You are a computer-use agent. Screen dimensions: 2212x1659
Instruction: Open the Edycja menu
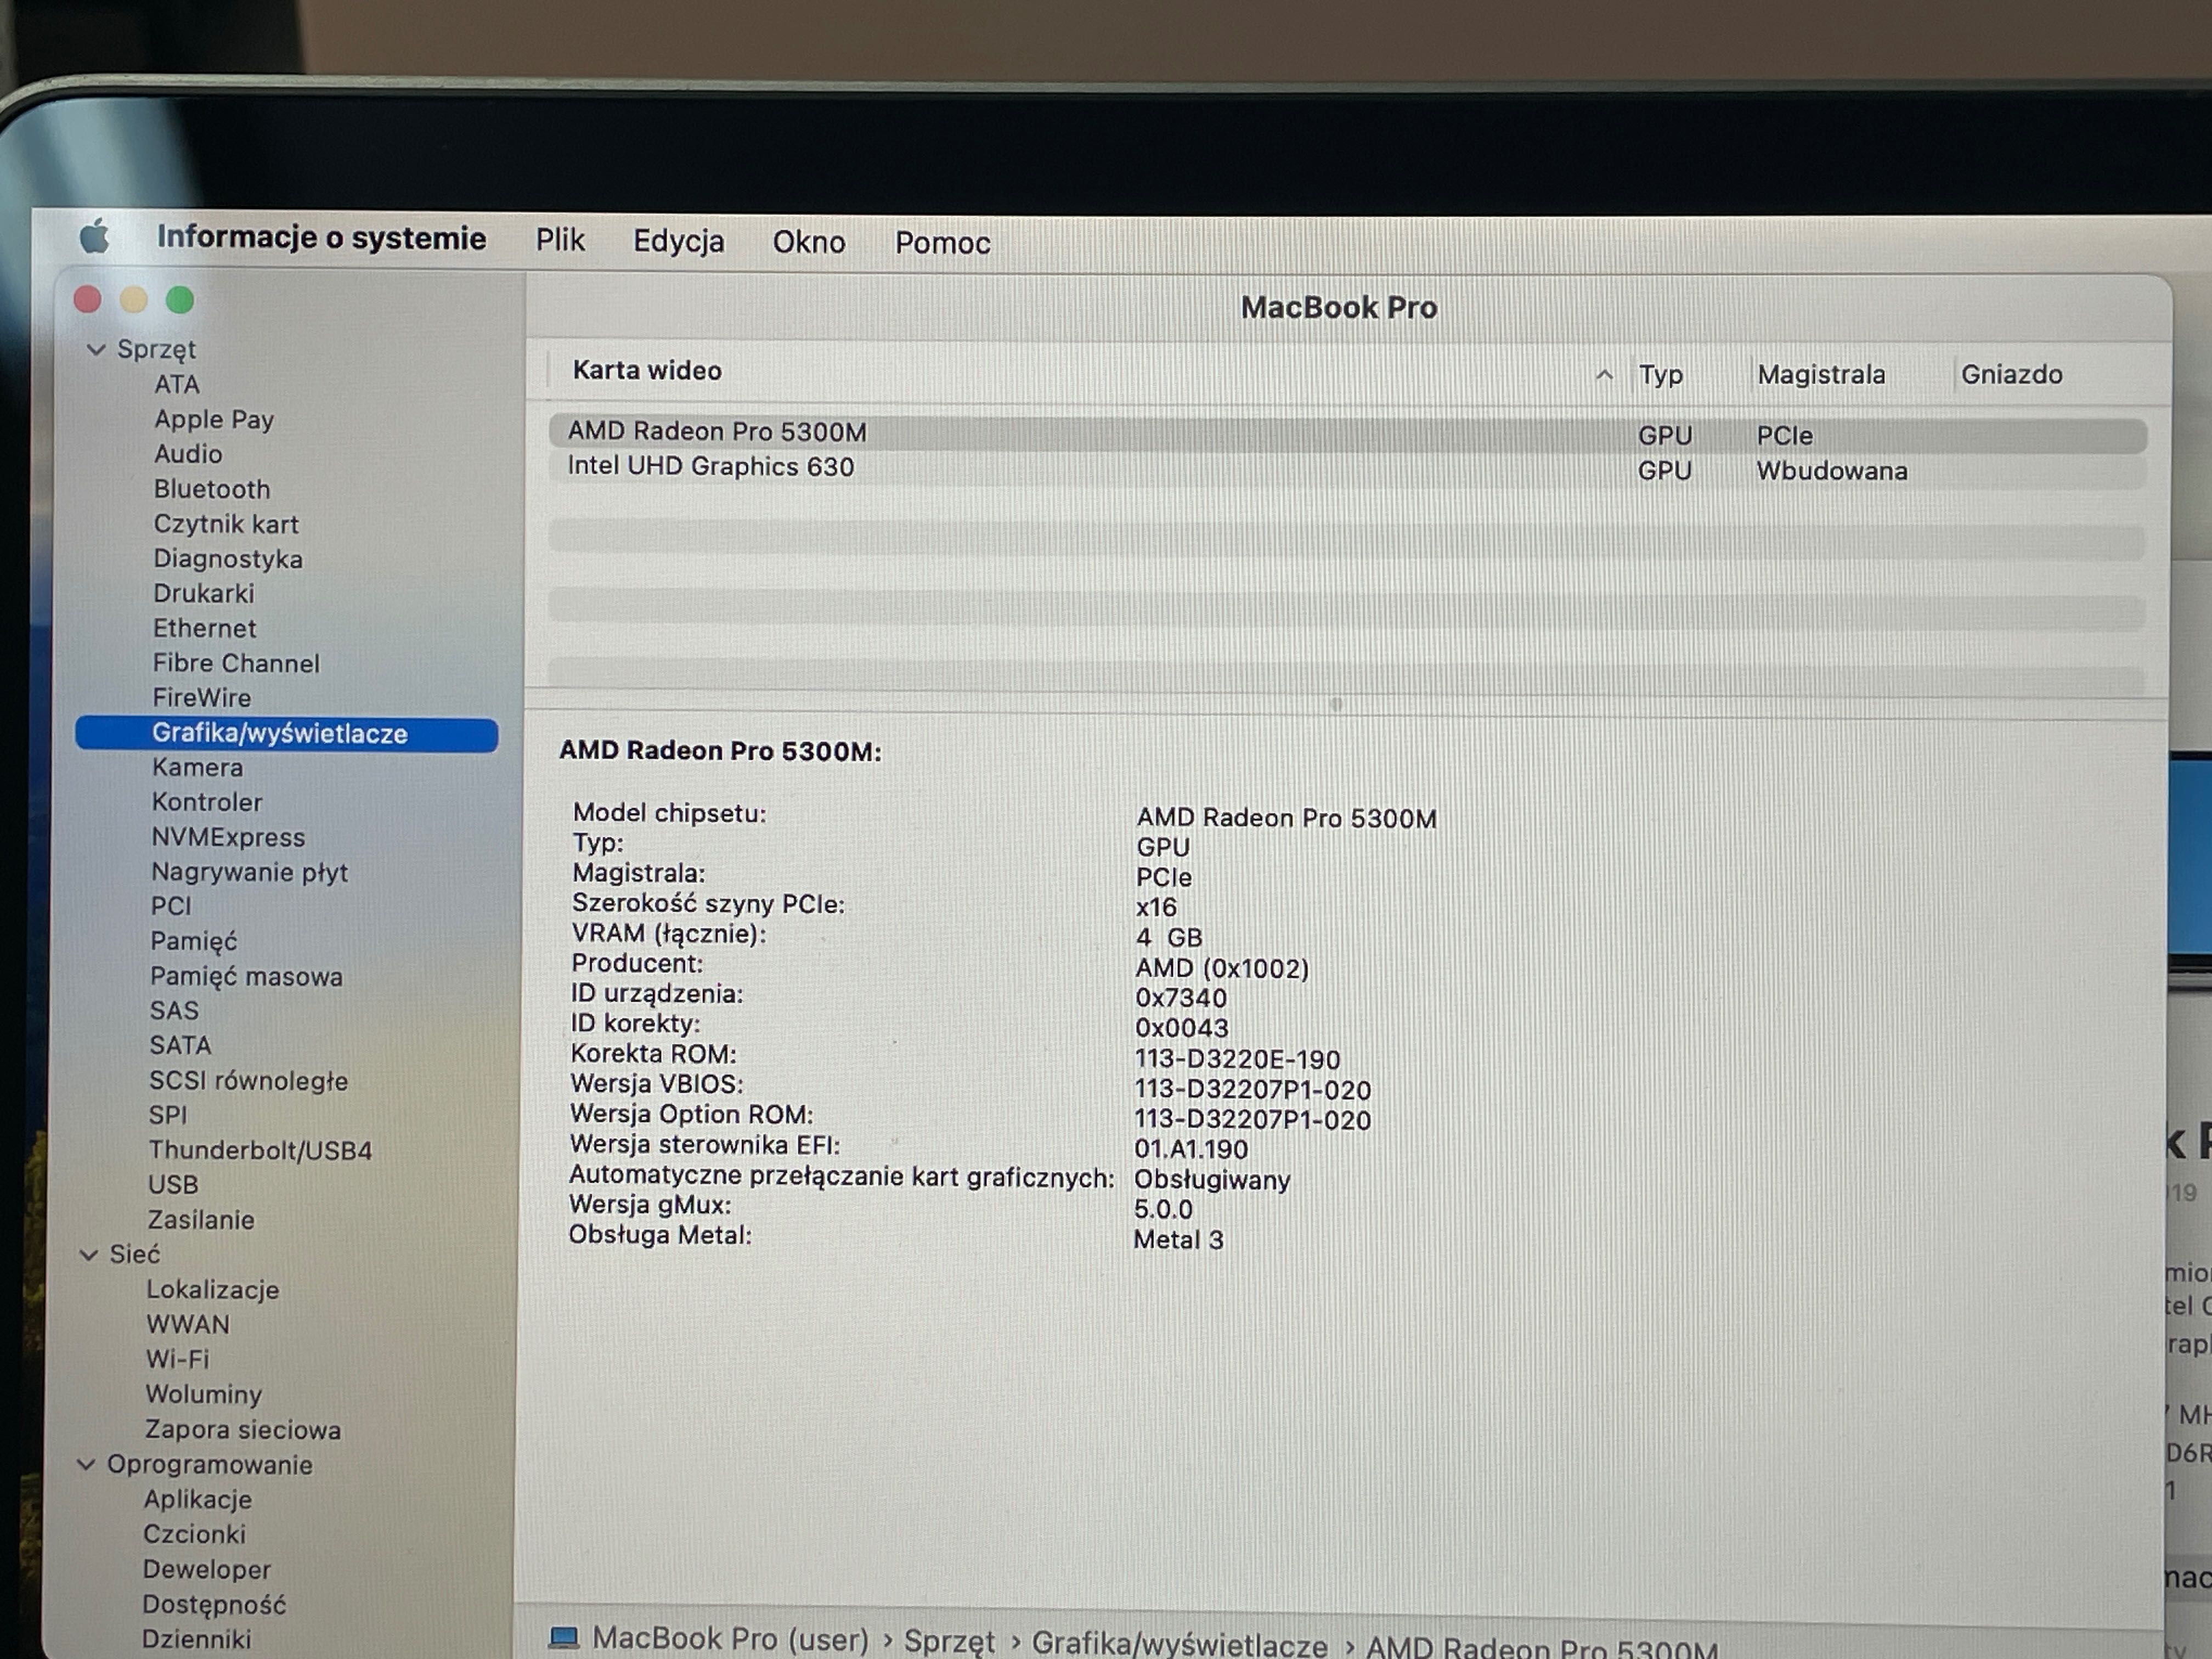point(678,241)
